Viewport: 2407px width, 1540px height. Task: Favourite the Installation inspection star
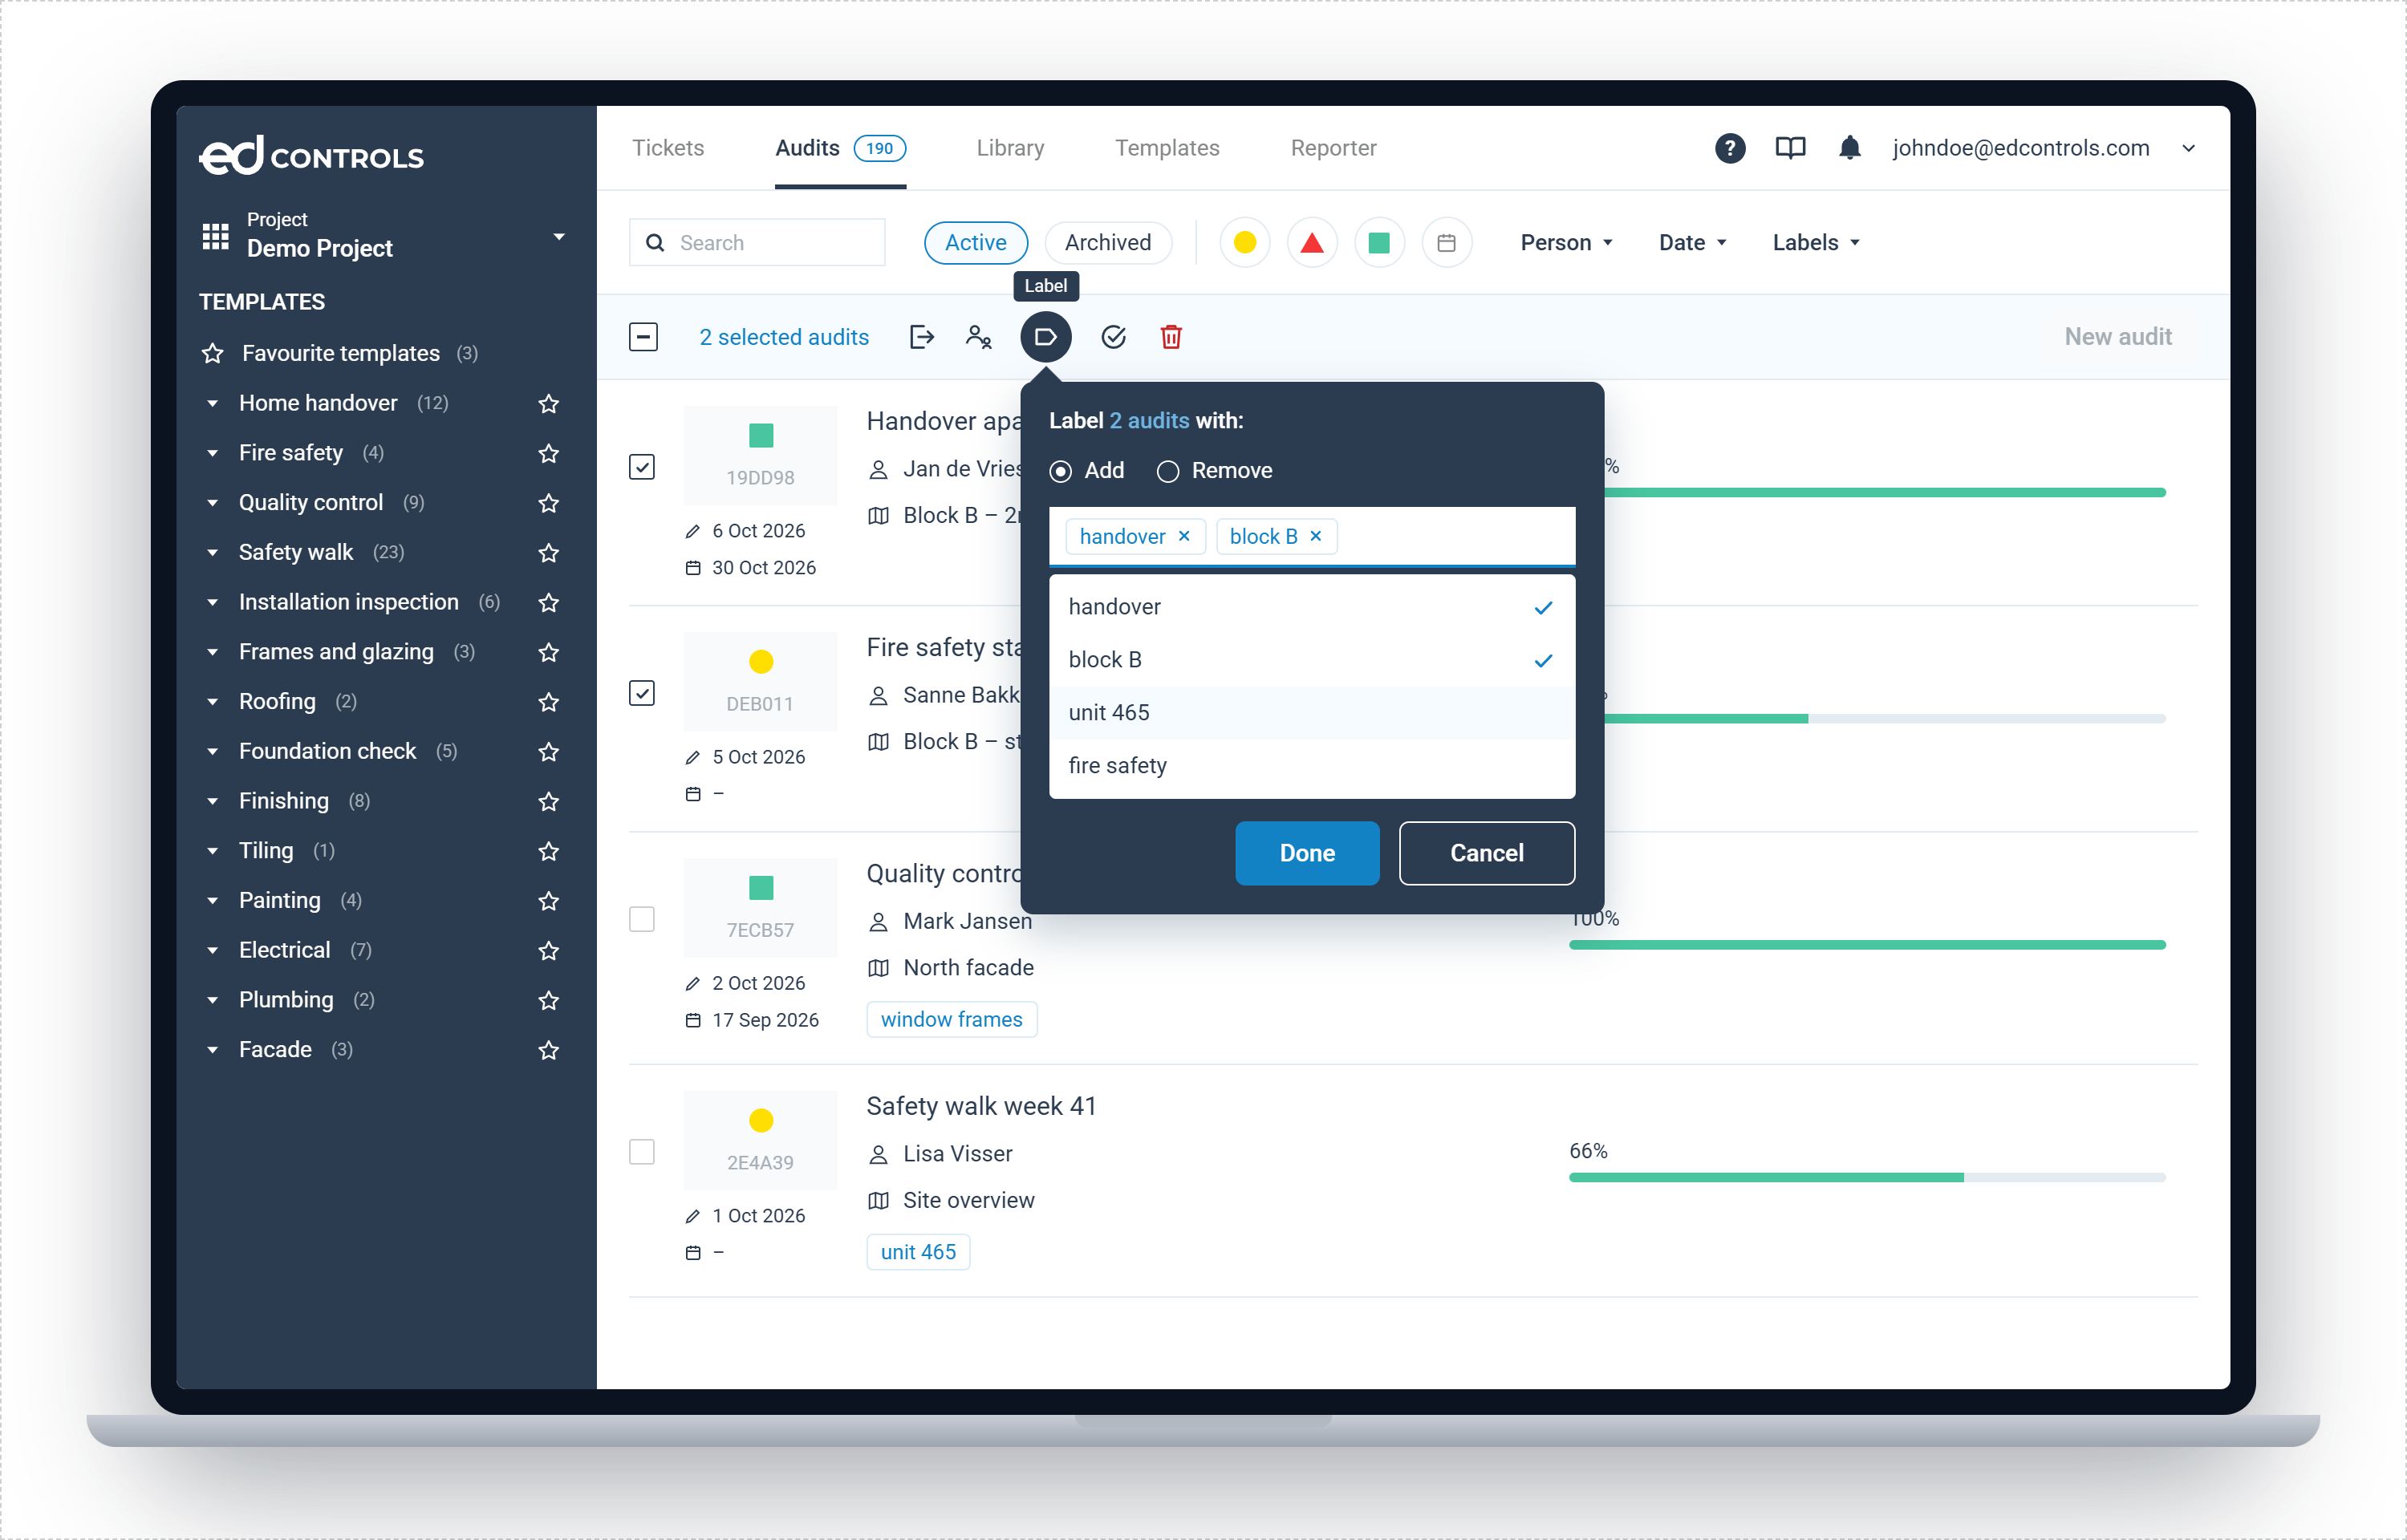coord(548,603)
